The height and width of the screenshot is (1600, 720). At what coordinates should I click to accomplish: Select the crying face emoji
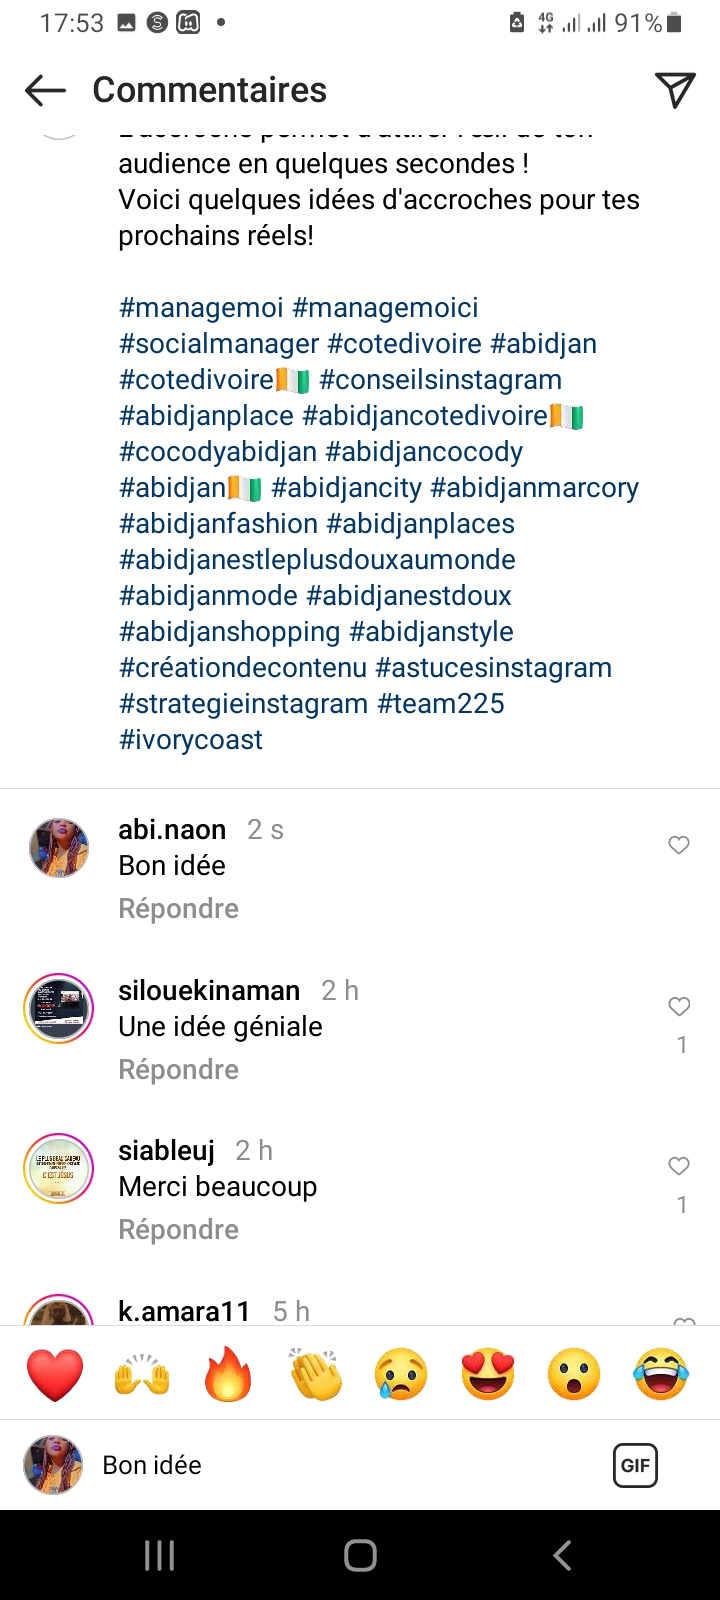401,1374
